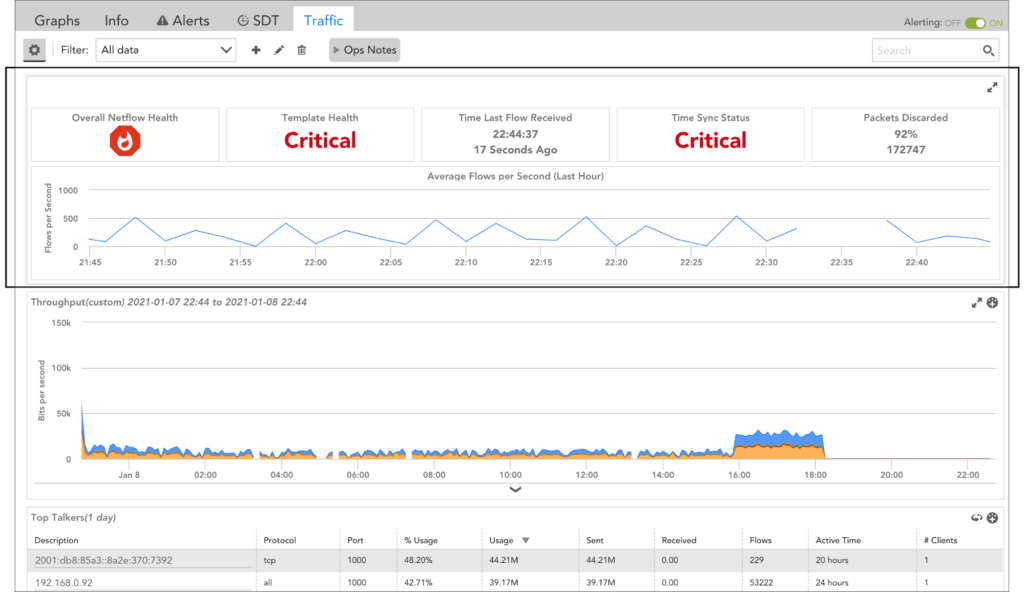Sort by Usage column arrow
The width and height of the screenshot is (1024, 592).
[526, 540]
